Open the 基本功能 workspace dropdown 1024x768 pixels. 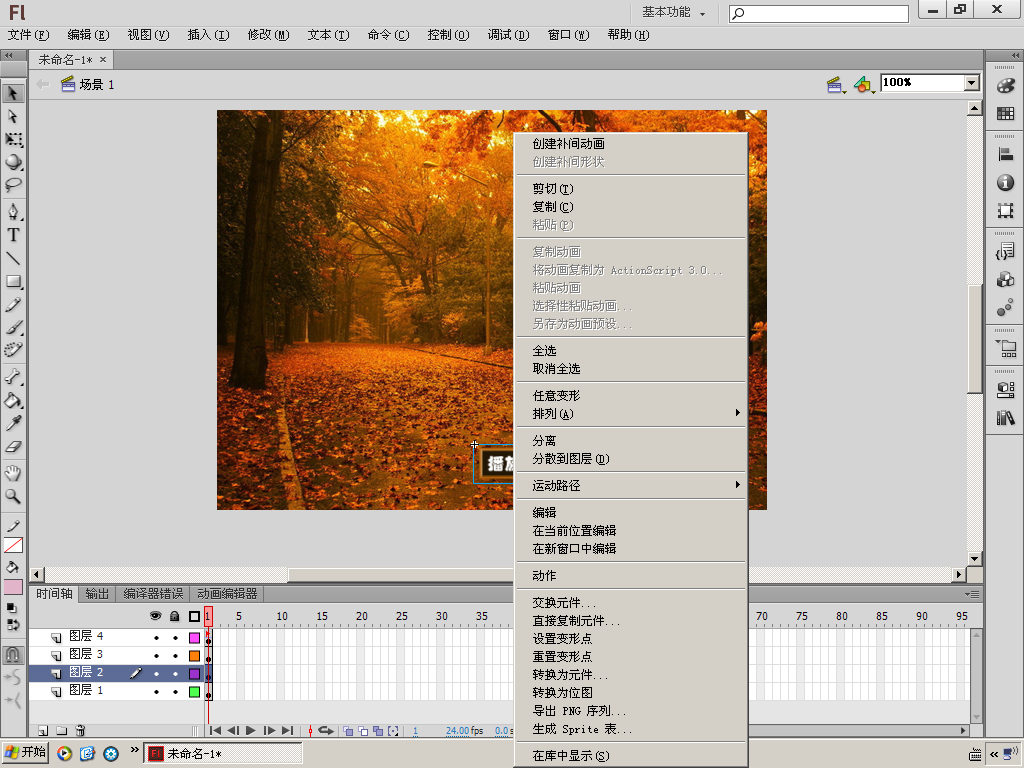(x=674, y=12)
